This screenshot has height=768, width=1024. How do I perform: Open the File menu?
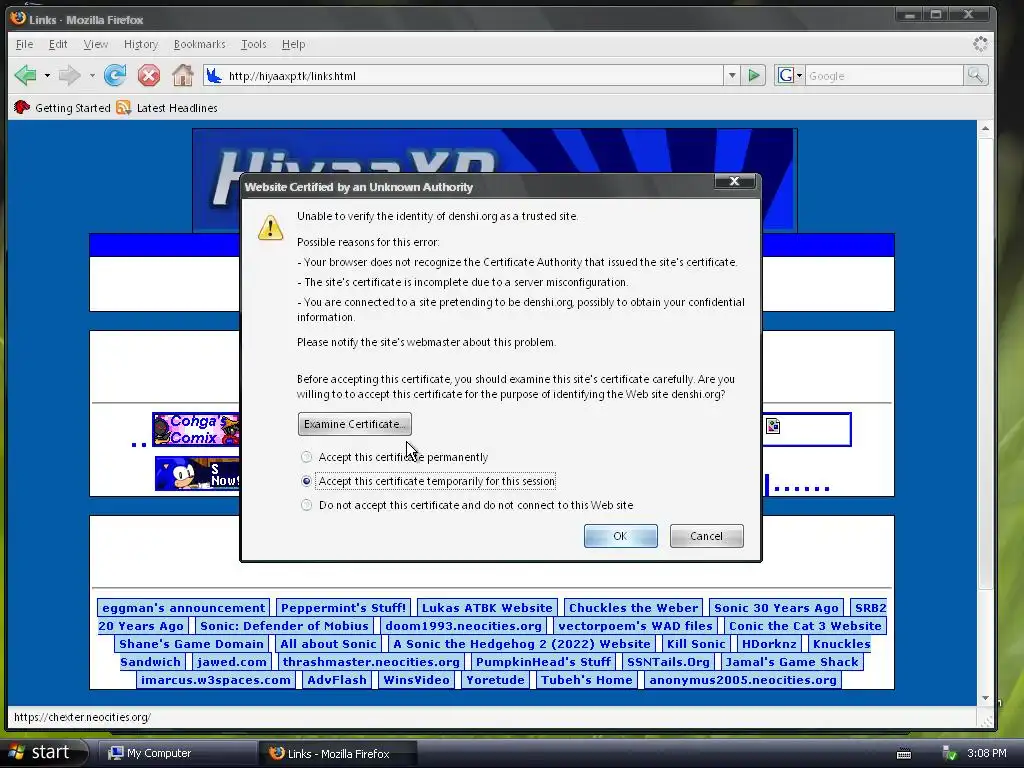click(x=24, y=44)
